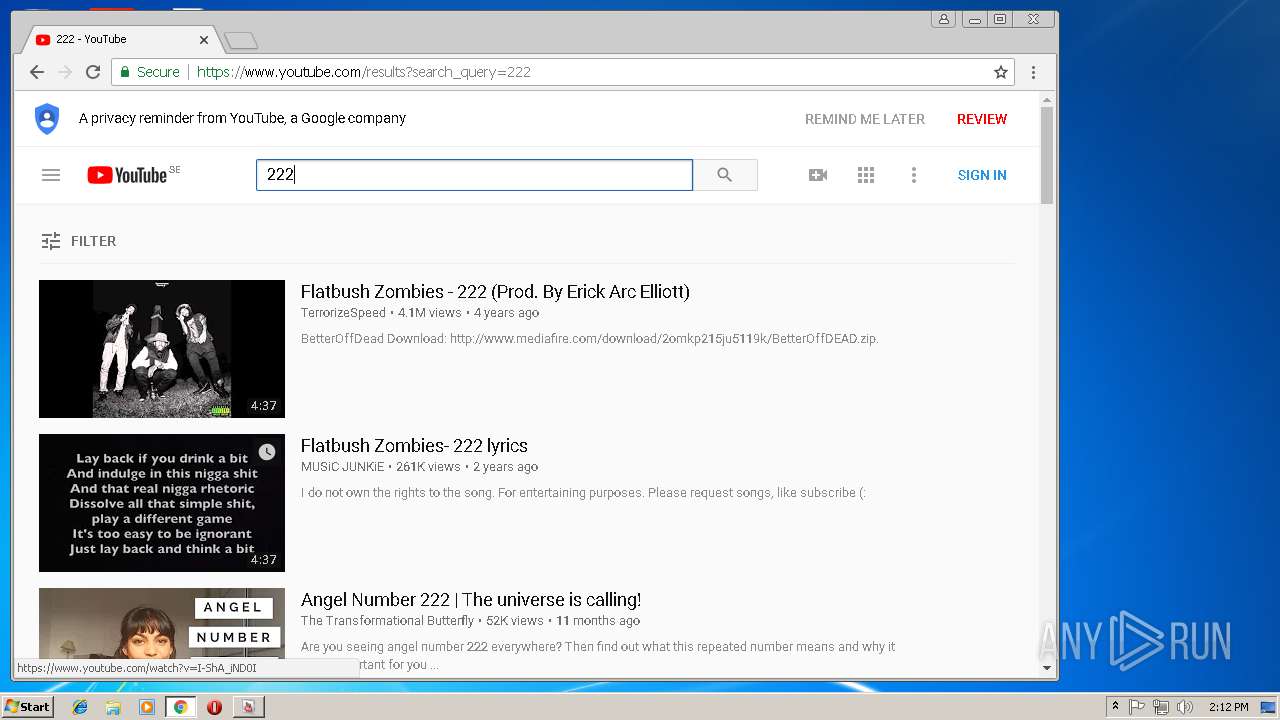Open YouTube settings three-dot icon

coord(913,175)
